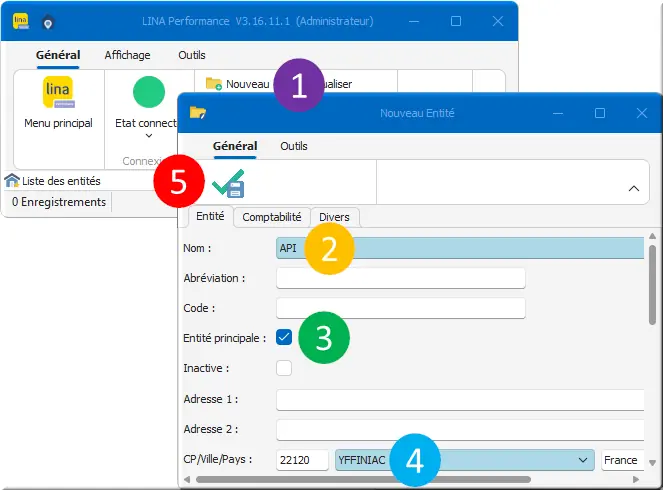Click the horizontal scrollbar thumb in form
The image size is (663, 490).
coord(363,479)
